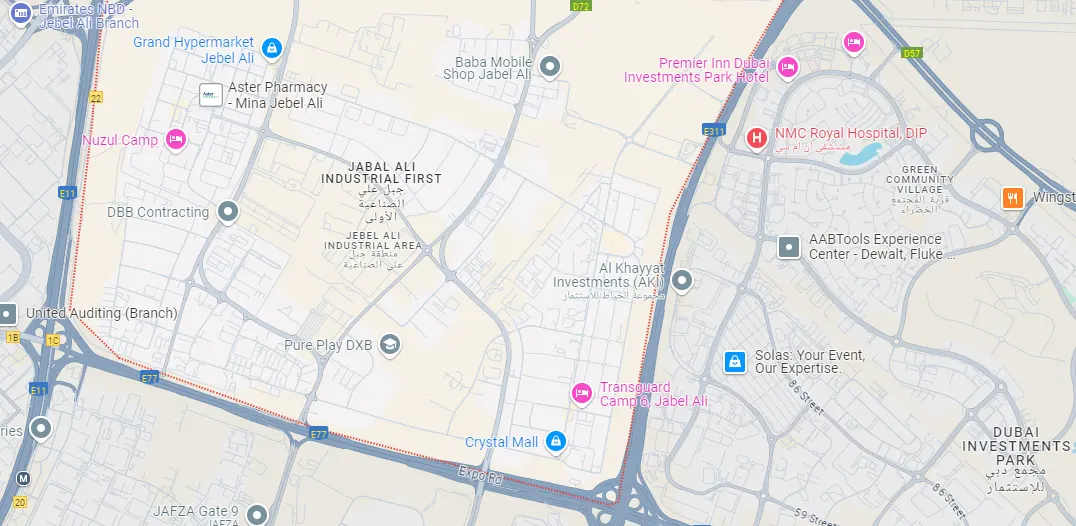
Task: Open the Transguard Camp 6 lodging pin
Action: coord(582,394)
